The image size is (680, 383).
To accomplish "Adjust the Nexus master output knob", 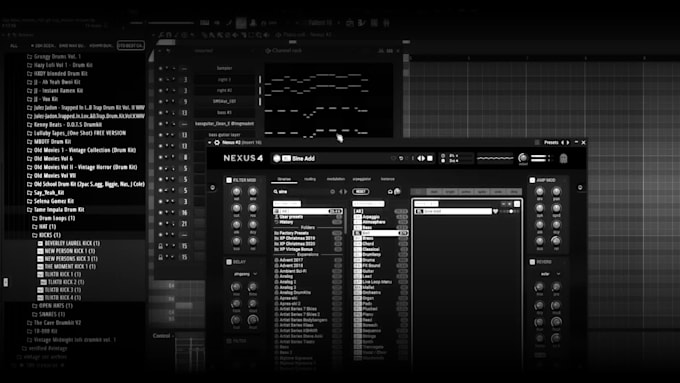I will click(x=523, y=158).
